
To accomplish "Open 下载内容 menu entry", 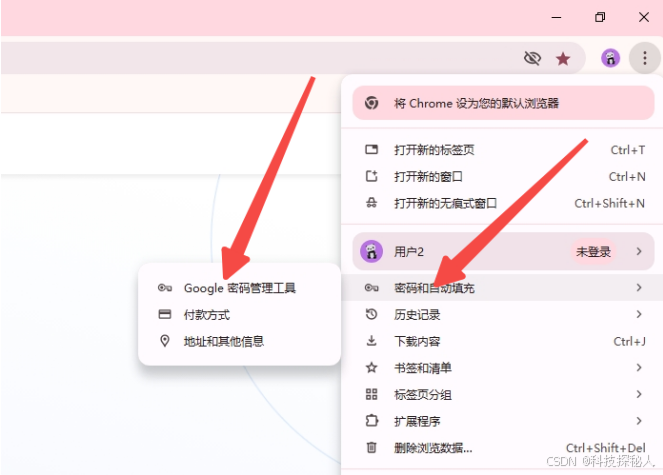I will point(501,341).
